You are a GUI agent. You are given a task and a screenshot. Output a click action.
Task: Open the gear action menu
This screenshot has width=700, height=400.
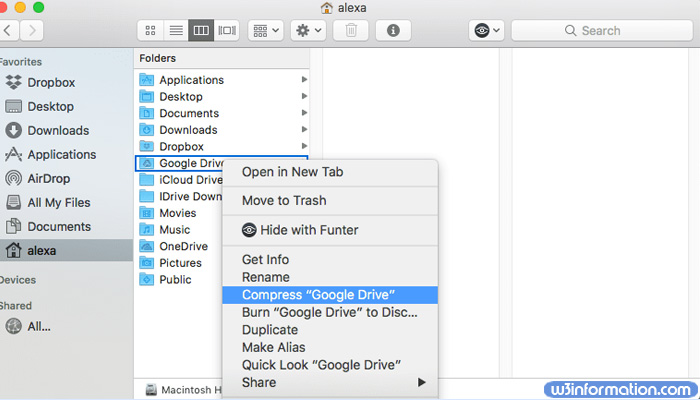tap(308, 30)
